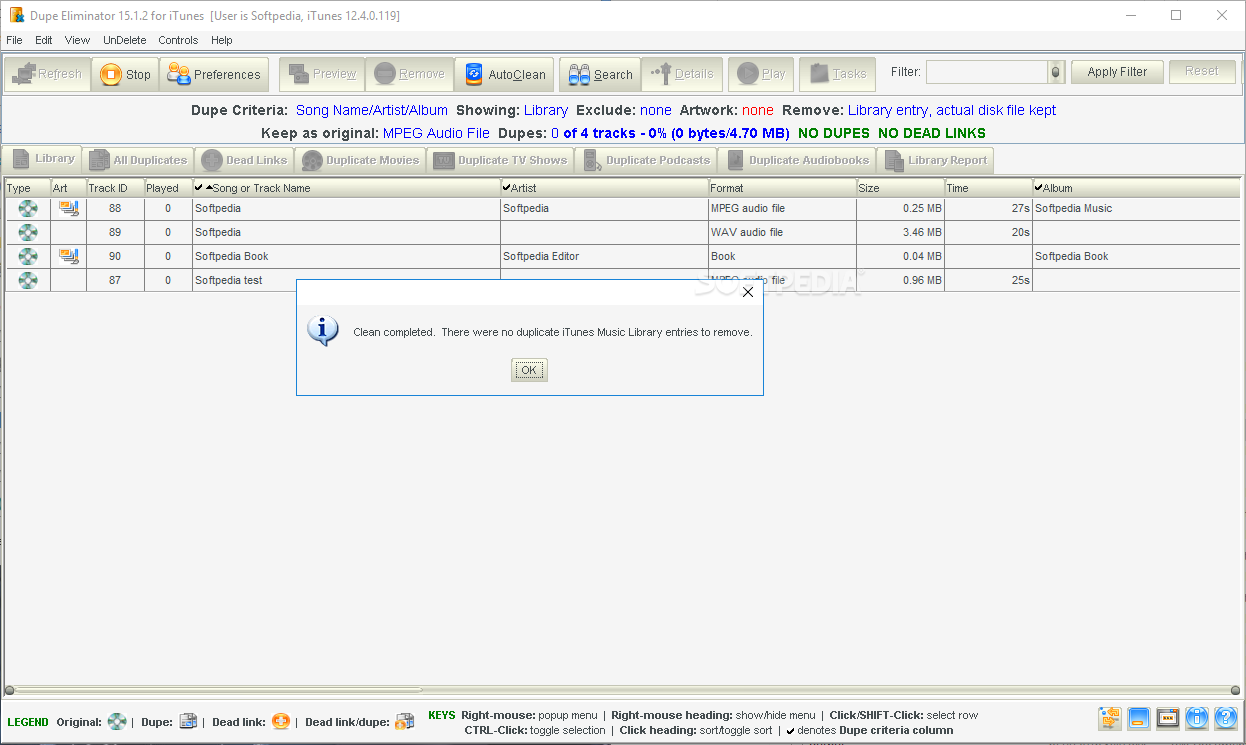1246x745 pixels.
Task: Click the blue info icon at bottom right
Action: (x=1197, y=718)
